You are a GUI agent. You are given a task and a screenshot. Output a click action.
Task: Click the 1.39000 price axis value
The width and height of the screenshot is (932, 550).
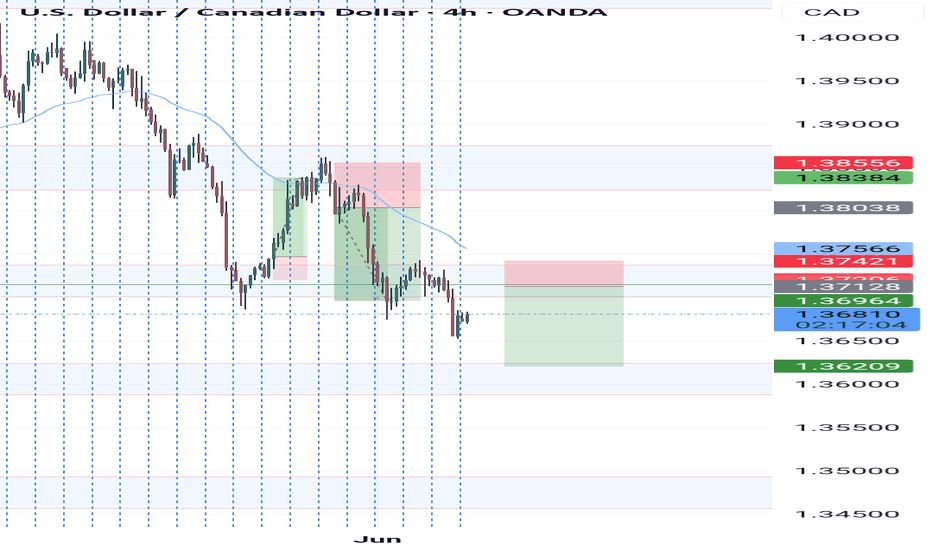coord(847,124)
